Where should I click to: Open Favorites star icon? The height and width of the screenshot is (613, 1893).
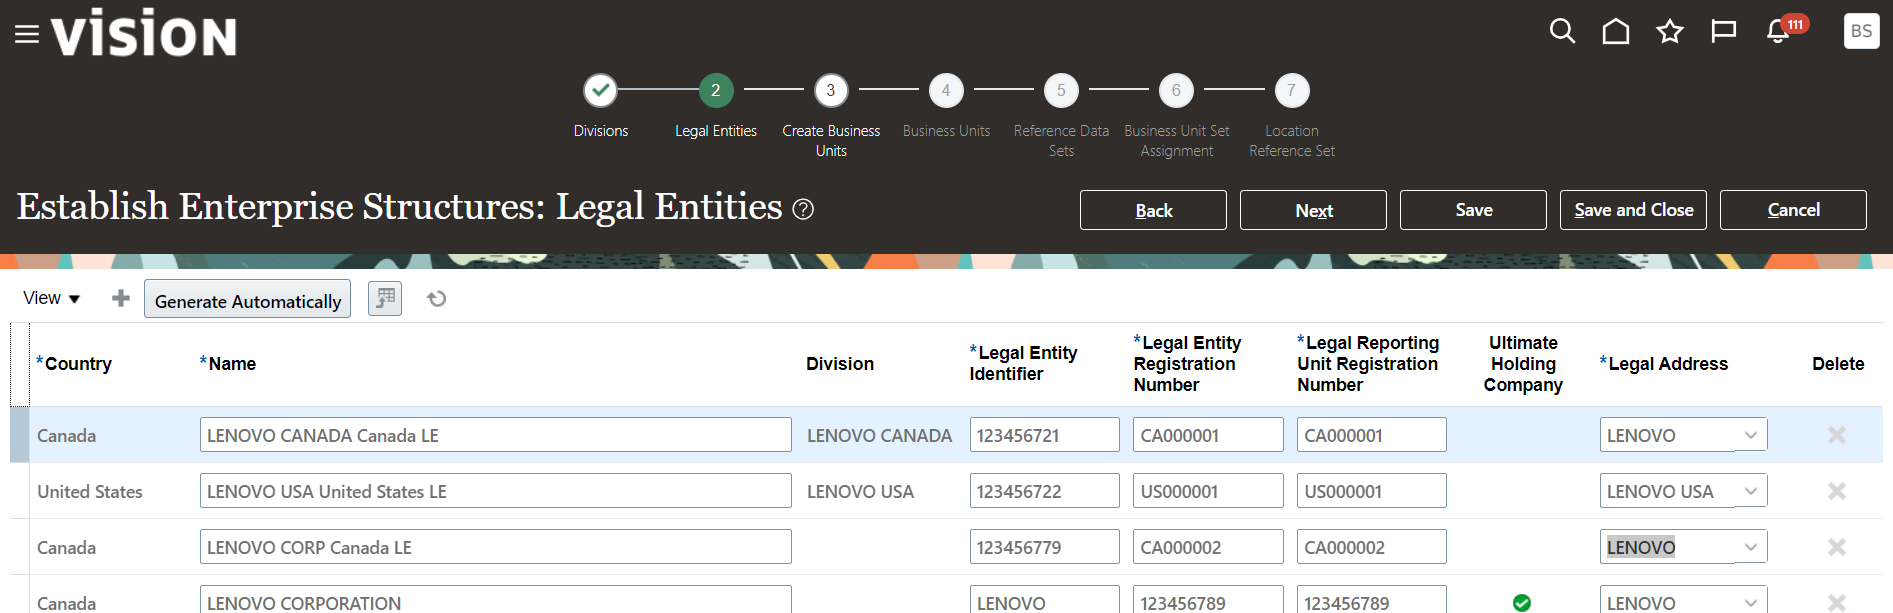pyautogui.click(x=1670, y=32)
